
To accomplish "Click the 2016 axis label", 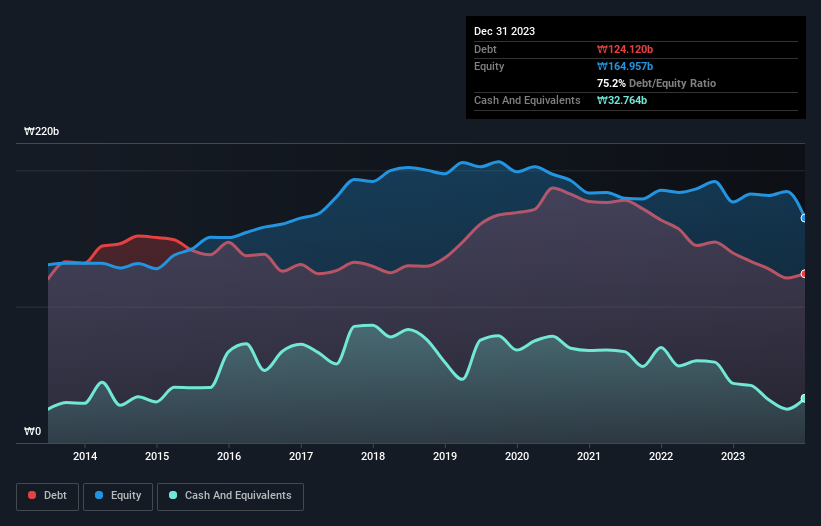I will pos(229,456).
